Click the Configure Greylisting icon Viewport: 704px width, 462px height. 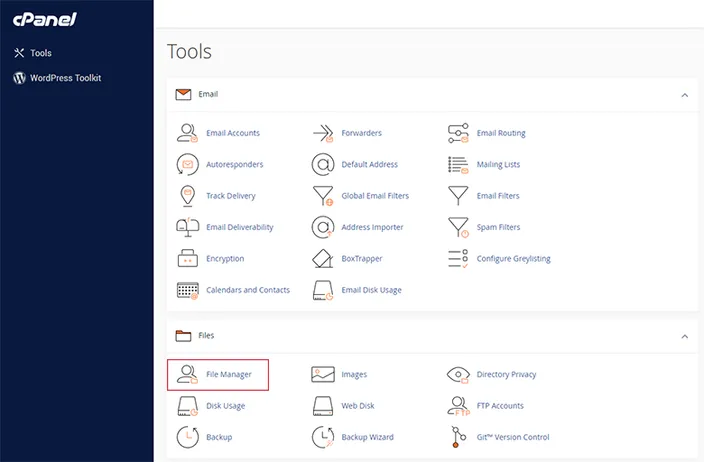[x=458, y=259]
